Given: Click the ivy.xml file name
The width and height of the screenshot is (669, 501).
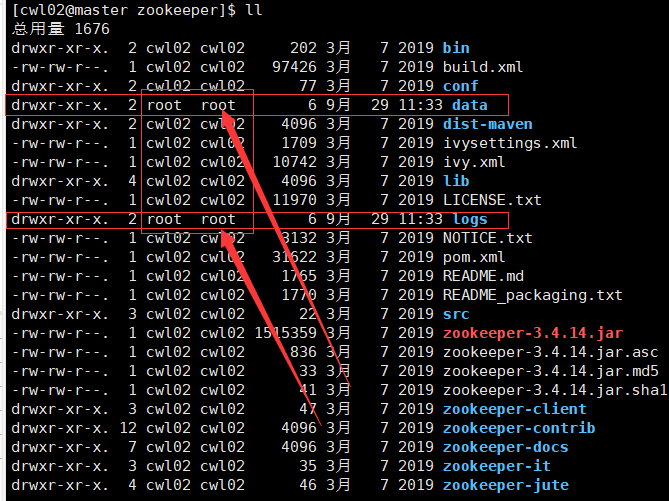Looking at the screenshot, I should click(x=474, y=162).
